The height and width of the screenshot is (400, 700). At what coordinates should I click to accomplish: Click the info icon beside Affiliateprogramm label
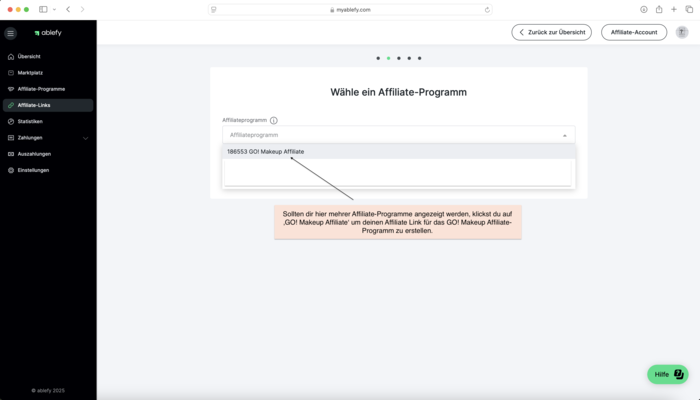pos(274,120)
